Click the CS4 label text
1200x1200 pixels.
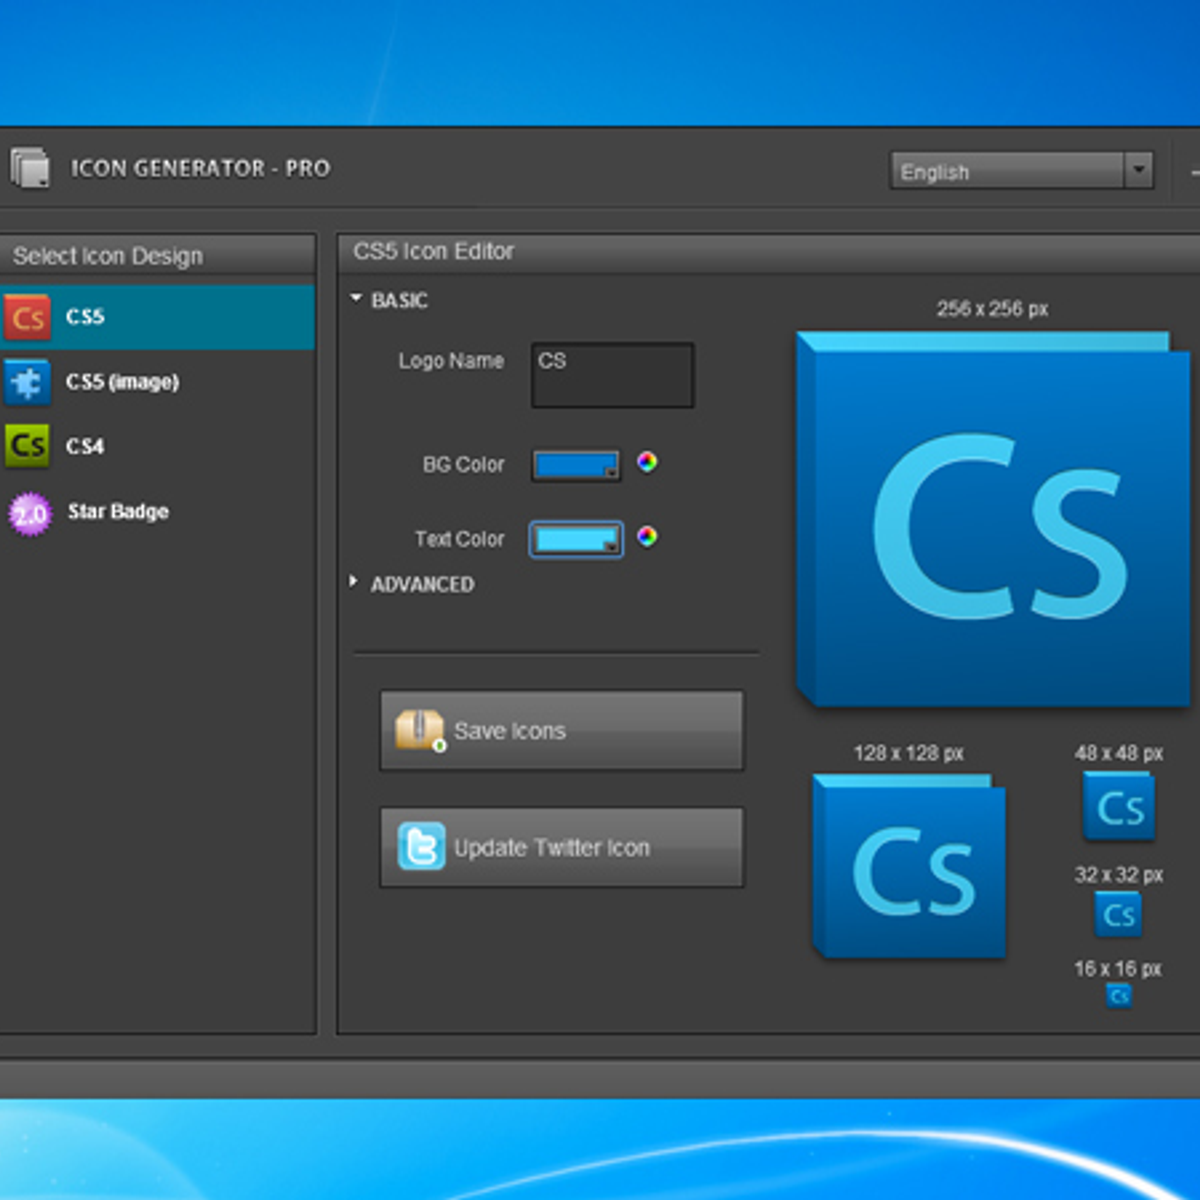click(x=85, y=446)
